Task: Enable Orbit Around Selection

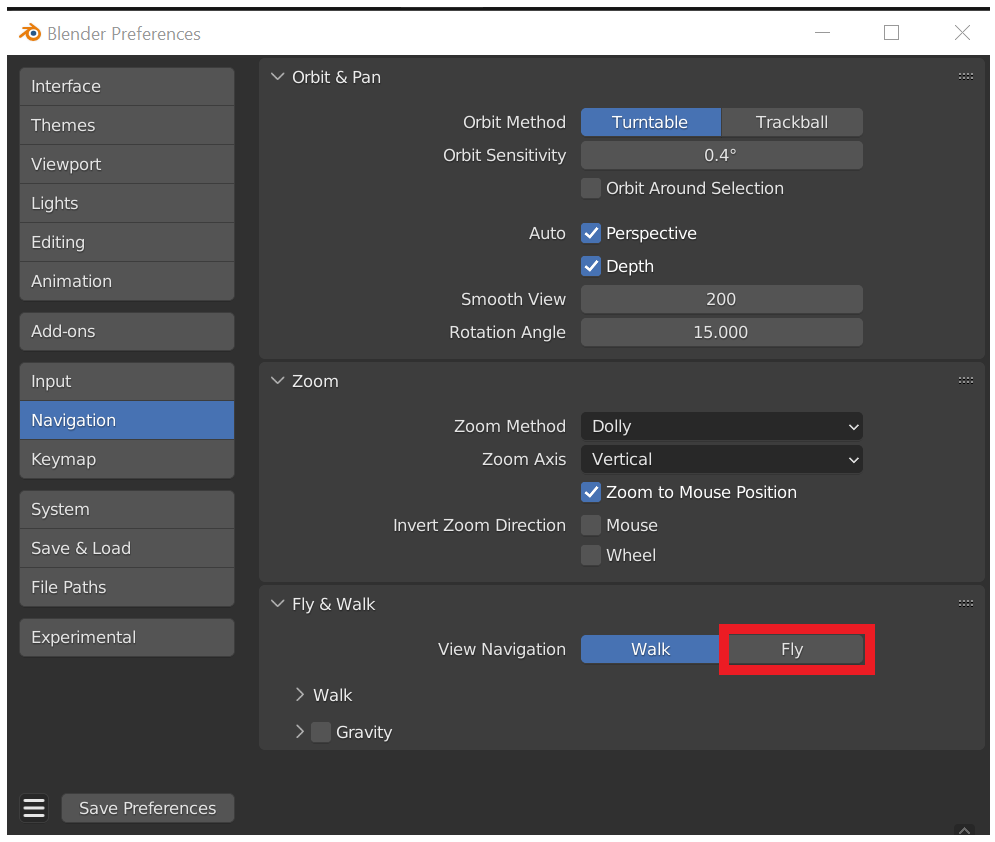Action: coord(590,188)
